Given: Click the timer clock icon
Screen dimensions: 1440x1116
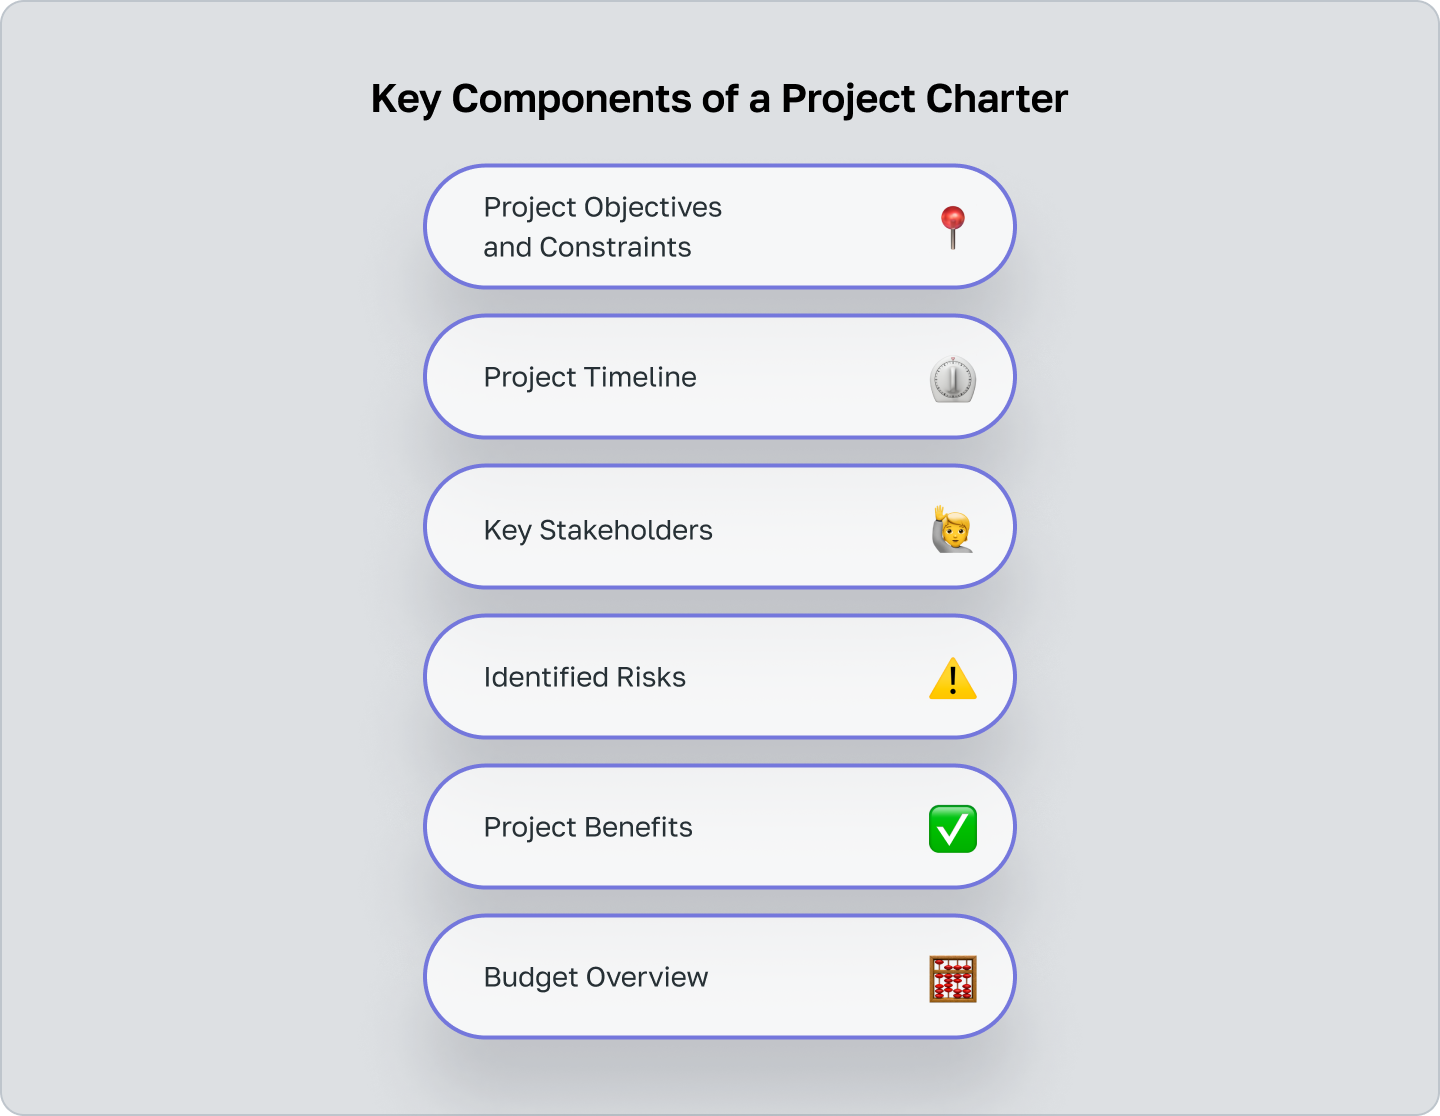Looking at the screenshot, I should pyautogui.click(x=953, y=379).
